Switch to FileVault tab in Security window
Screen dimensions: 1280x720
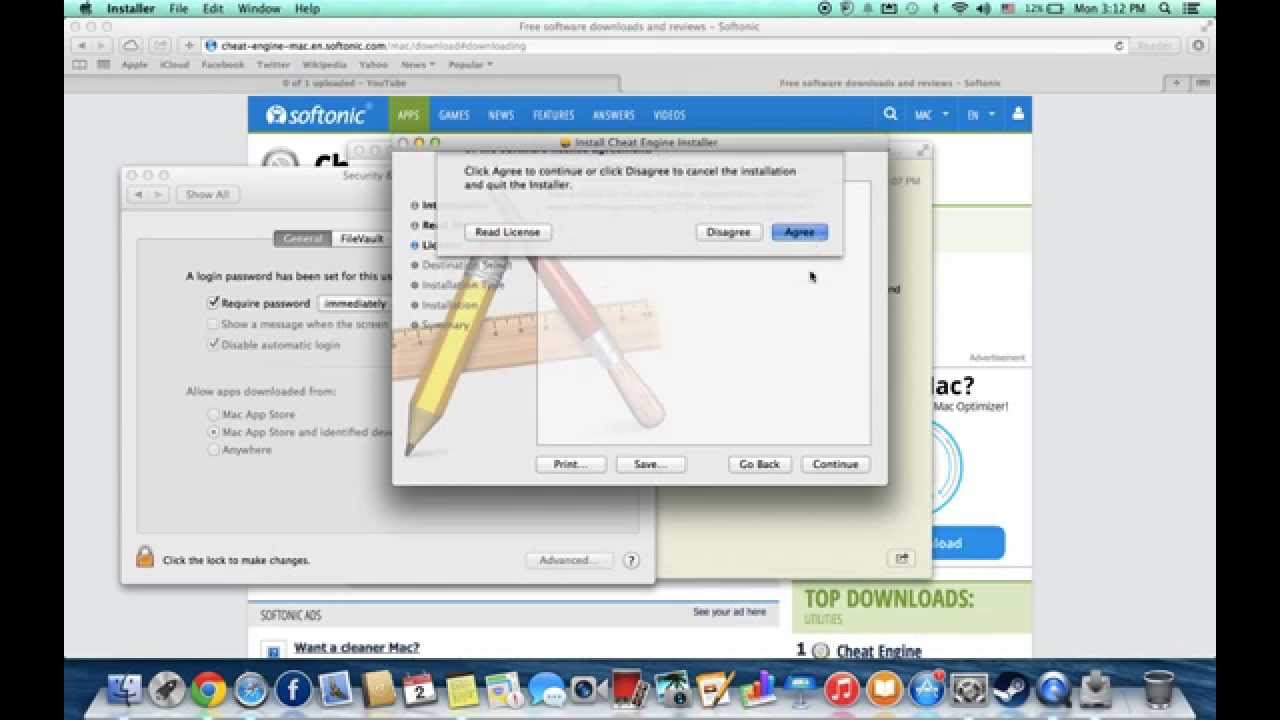(x=361, y=239)
